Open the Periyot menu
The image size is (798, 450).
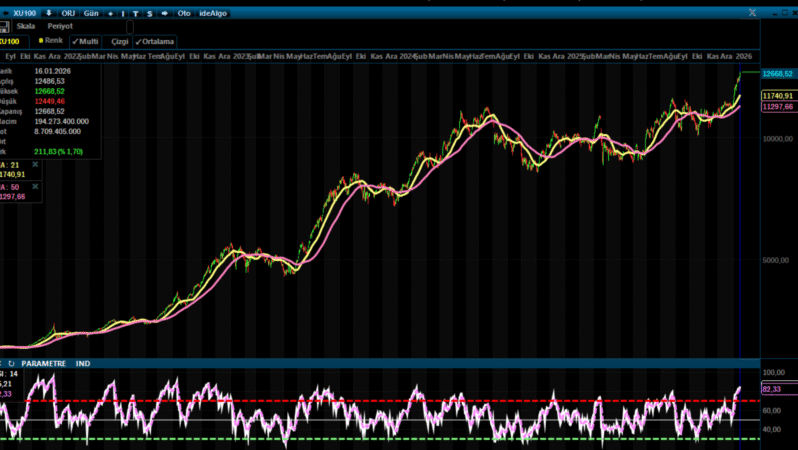tap(60, 26)
